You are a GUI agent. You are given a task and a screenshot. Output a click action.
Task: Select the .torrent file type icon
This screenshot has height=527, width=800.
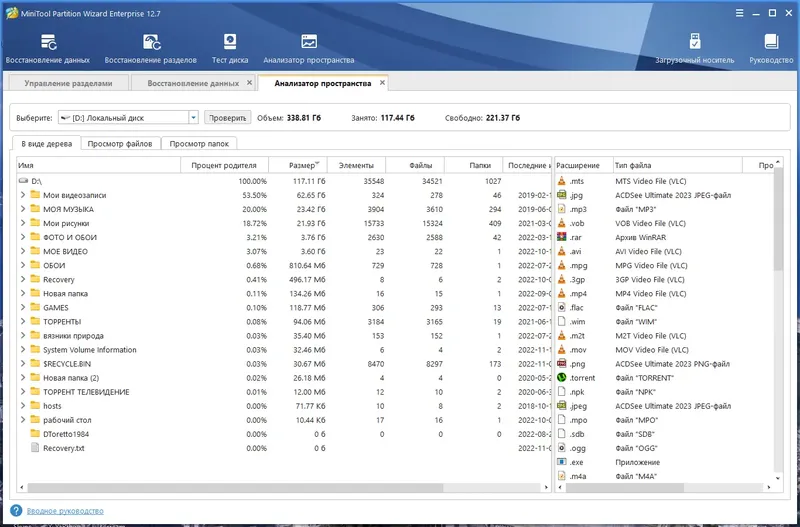(562, 377)
